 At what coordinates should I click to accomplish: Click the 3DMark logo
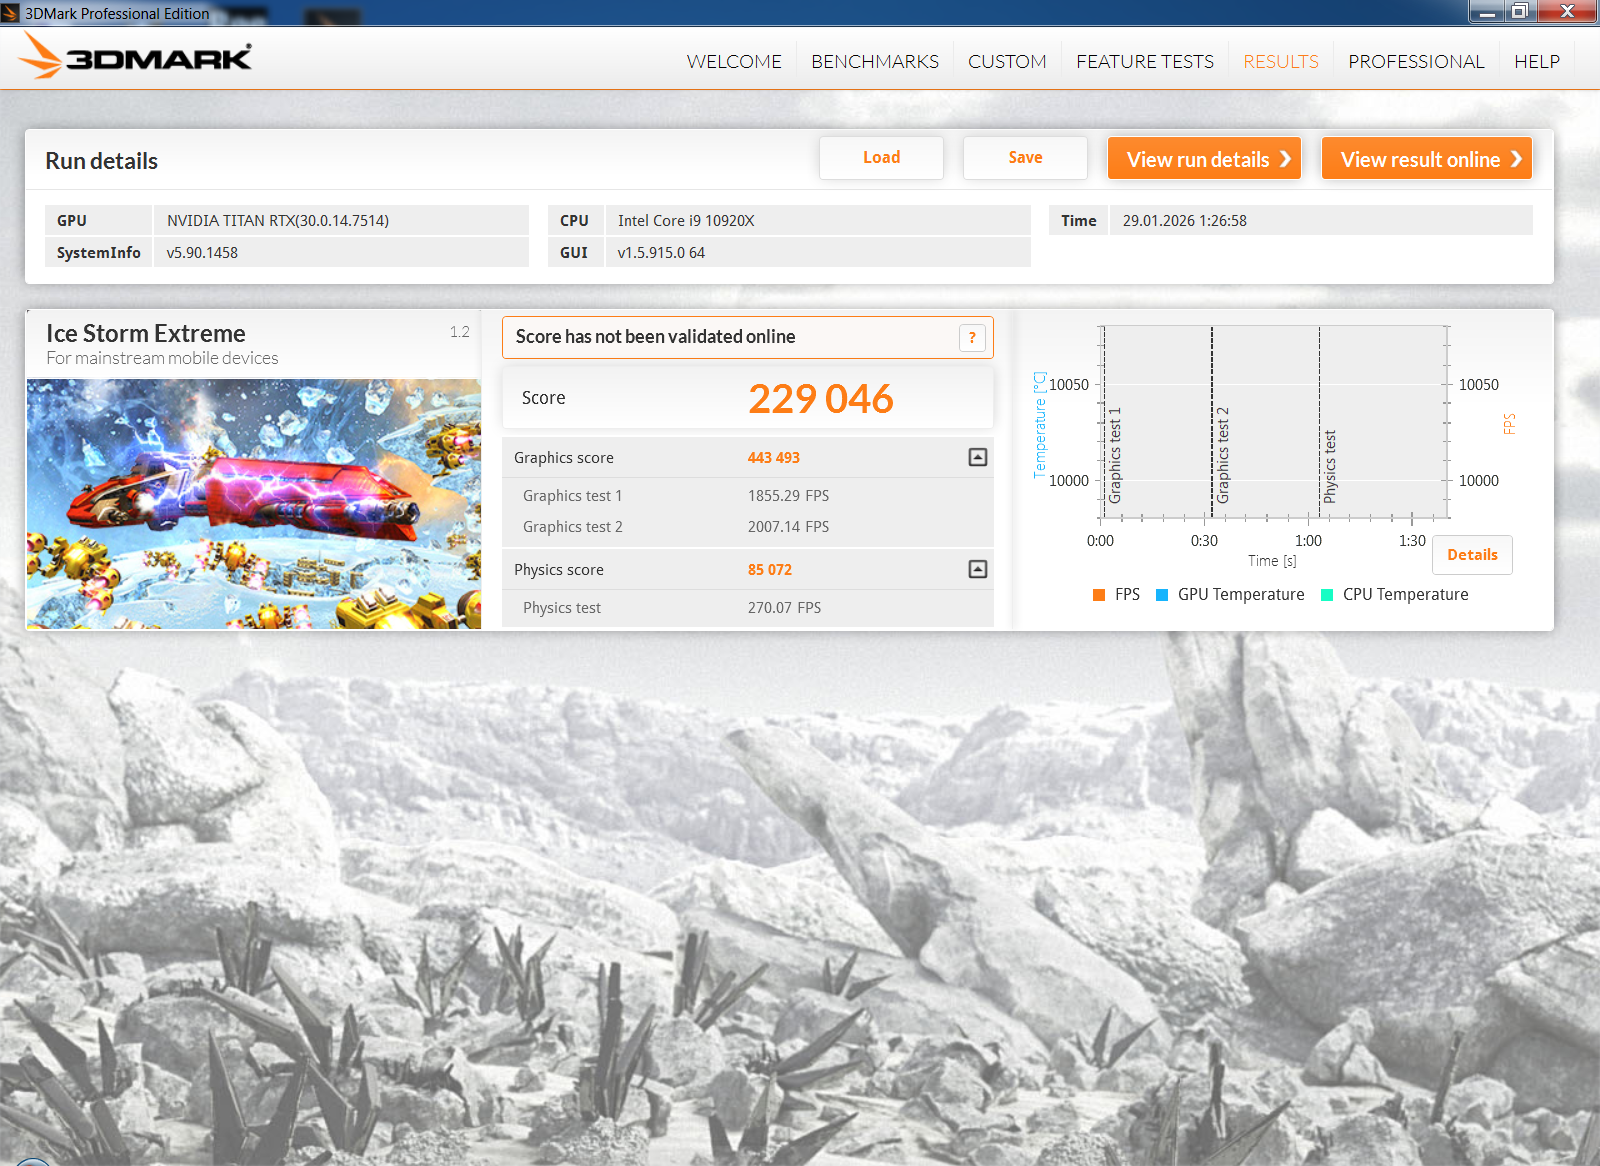click(x=136, y=57)
